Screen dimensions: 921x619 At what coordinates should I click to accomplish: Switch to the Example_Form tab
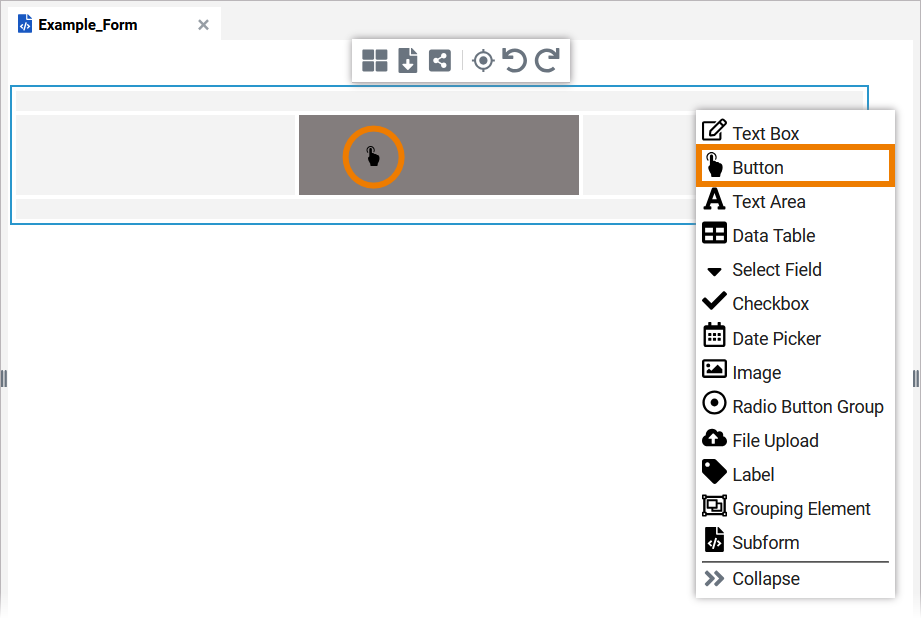pos(87,23)
